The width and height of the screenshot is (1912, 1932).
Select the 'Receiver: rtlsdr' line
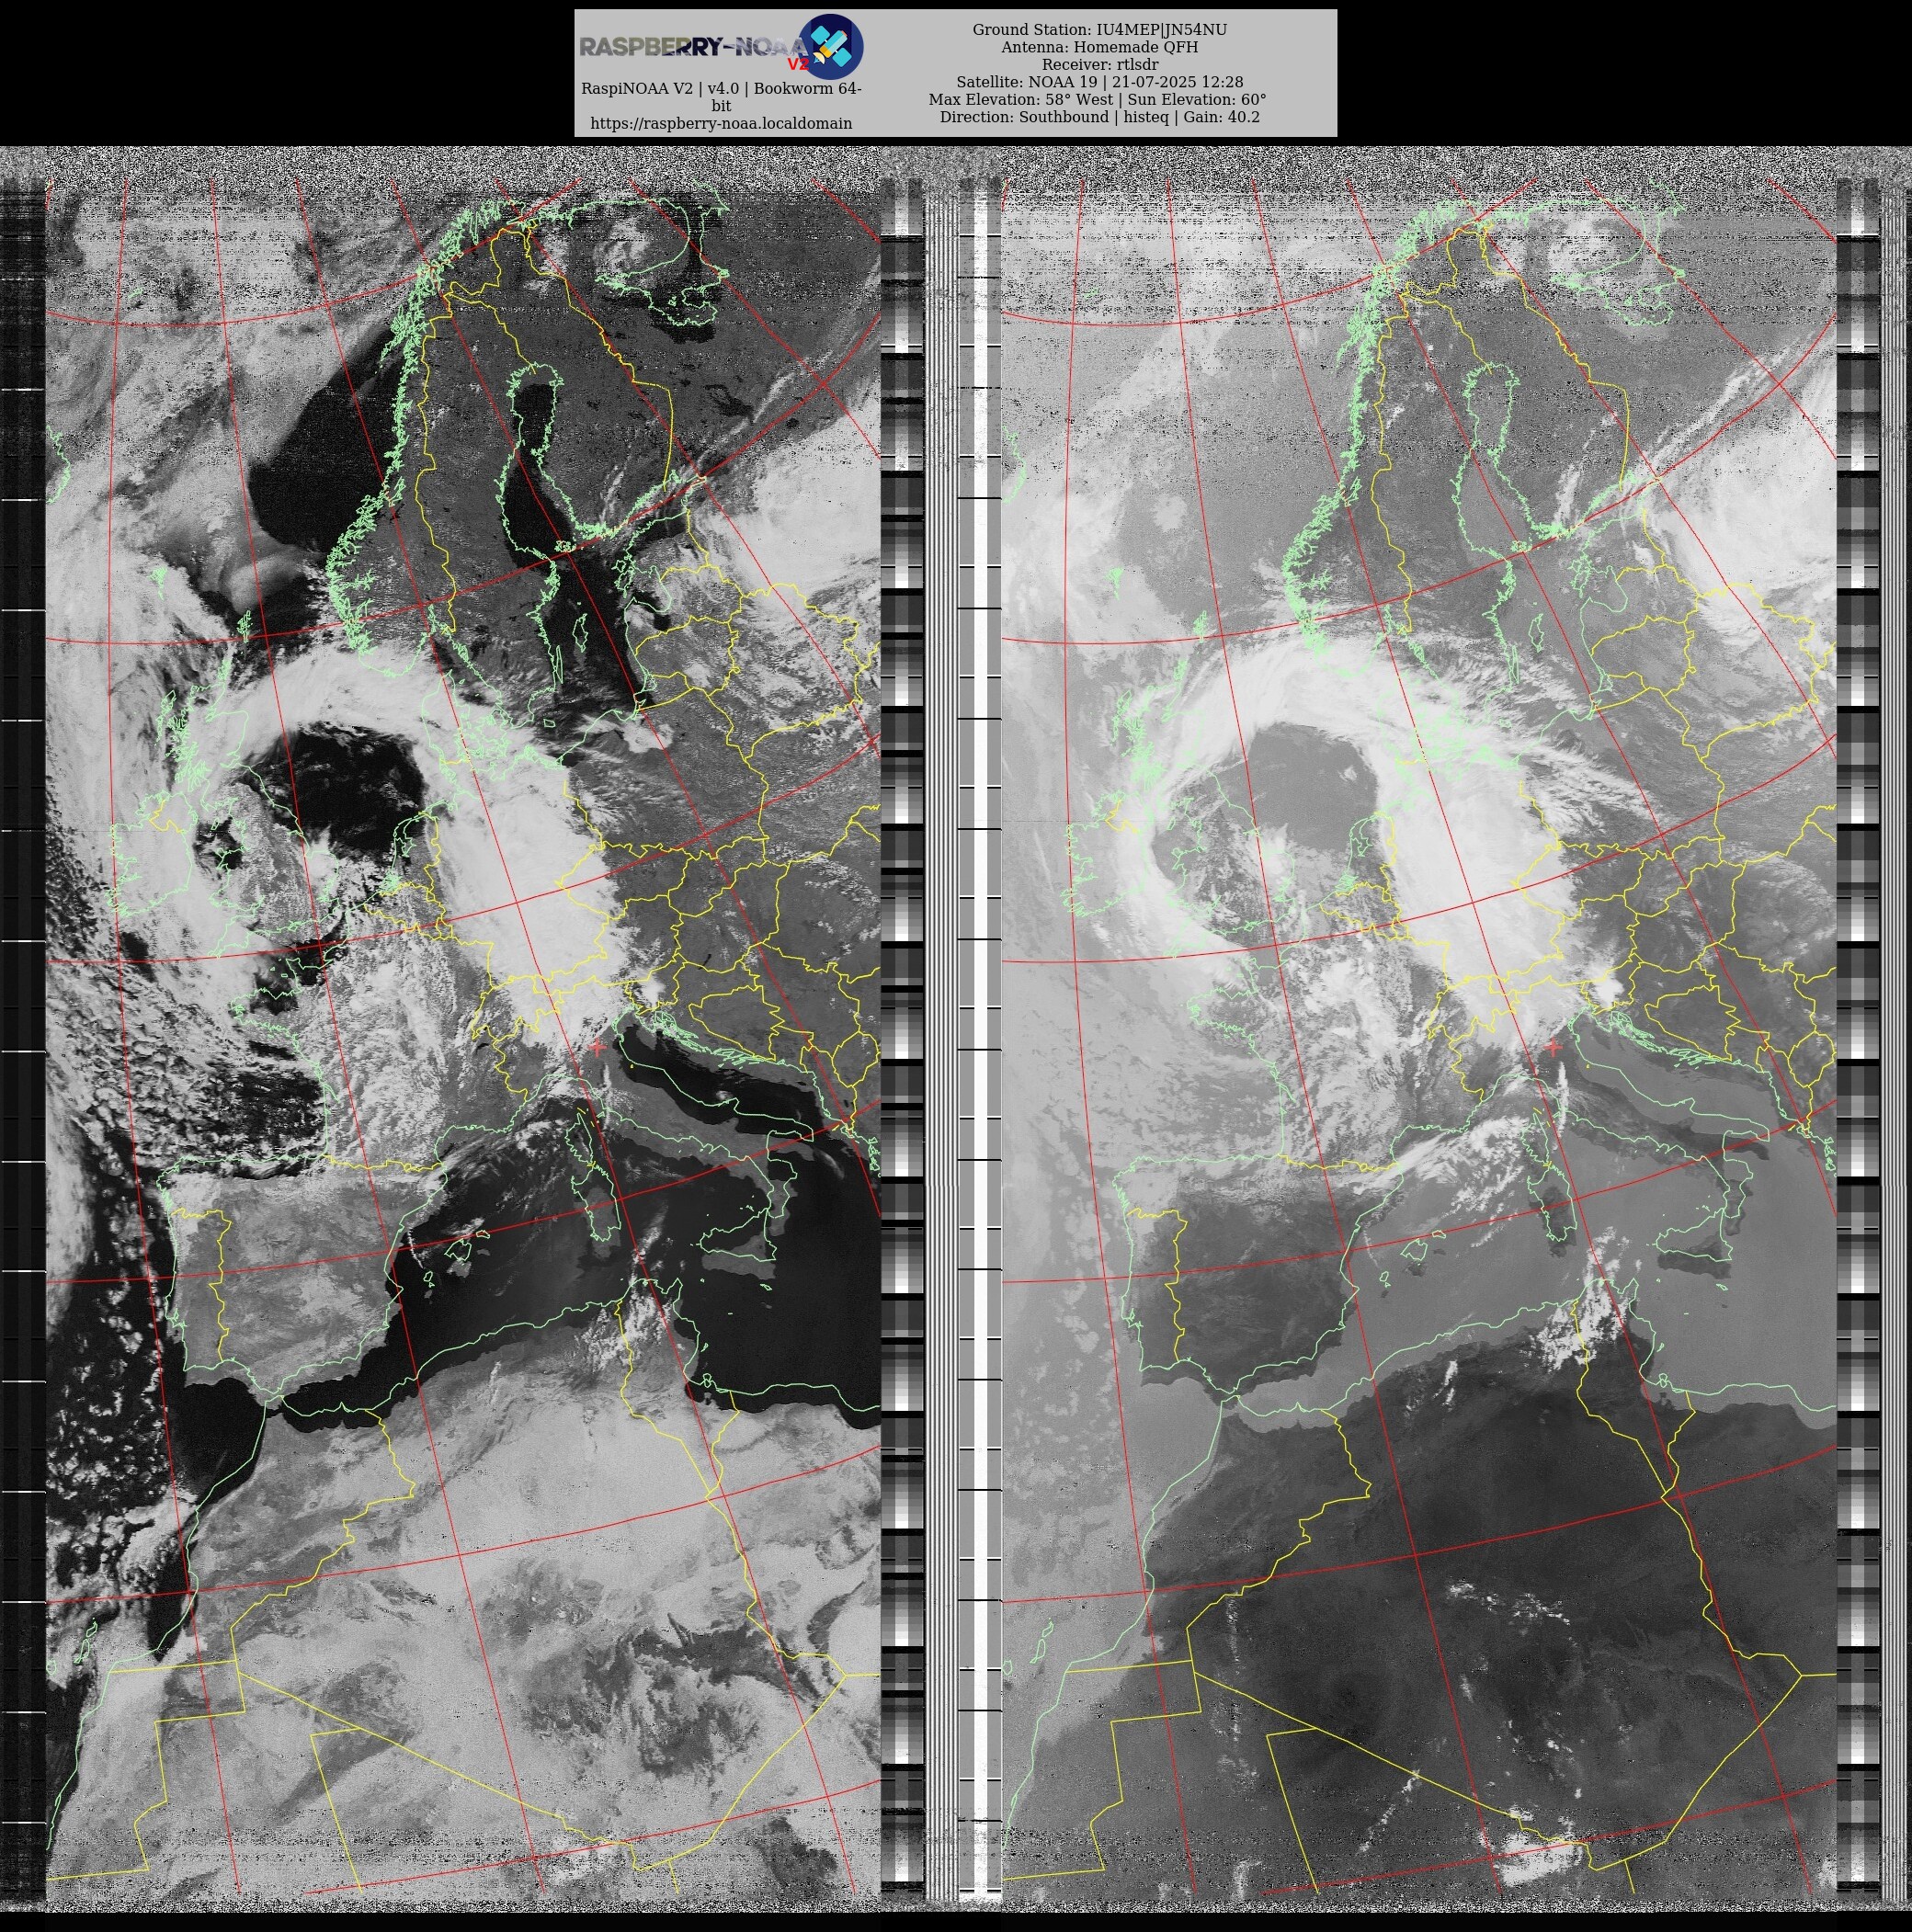pos(1099,65)
